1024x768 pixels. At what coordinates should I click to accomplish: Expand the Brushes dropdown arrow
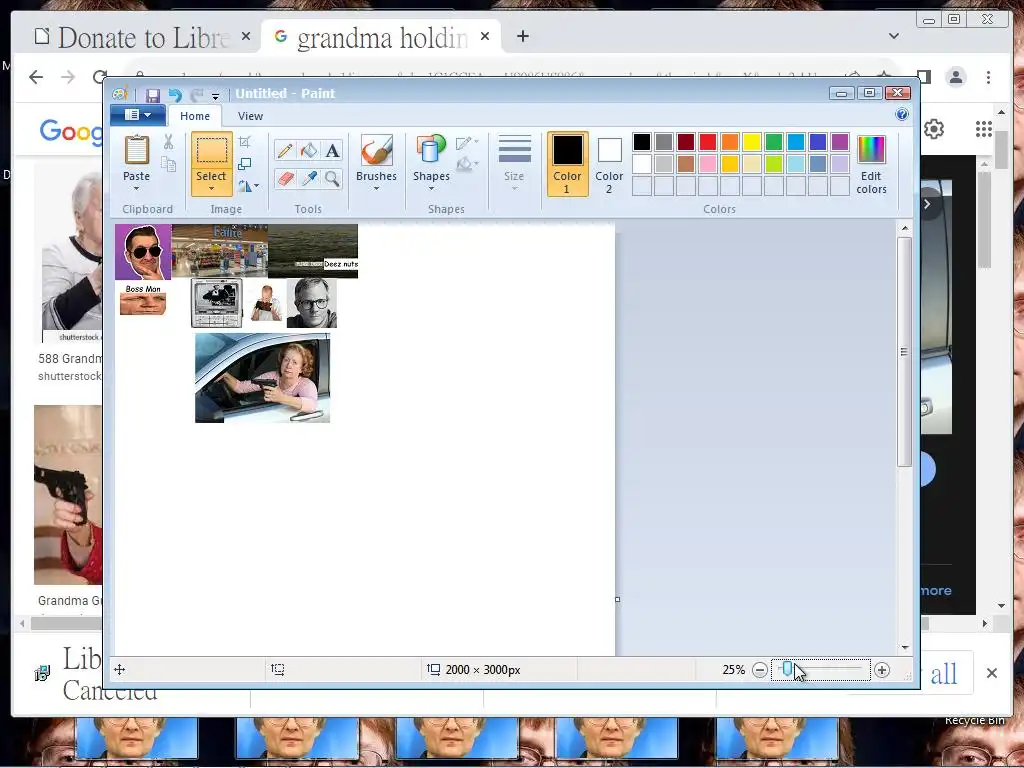point(376,189)
